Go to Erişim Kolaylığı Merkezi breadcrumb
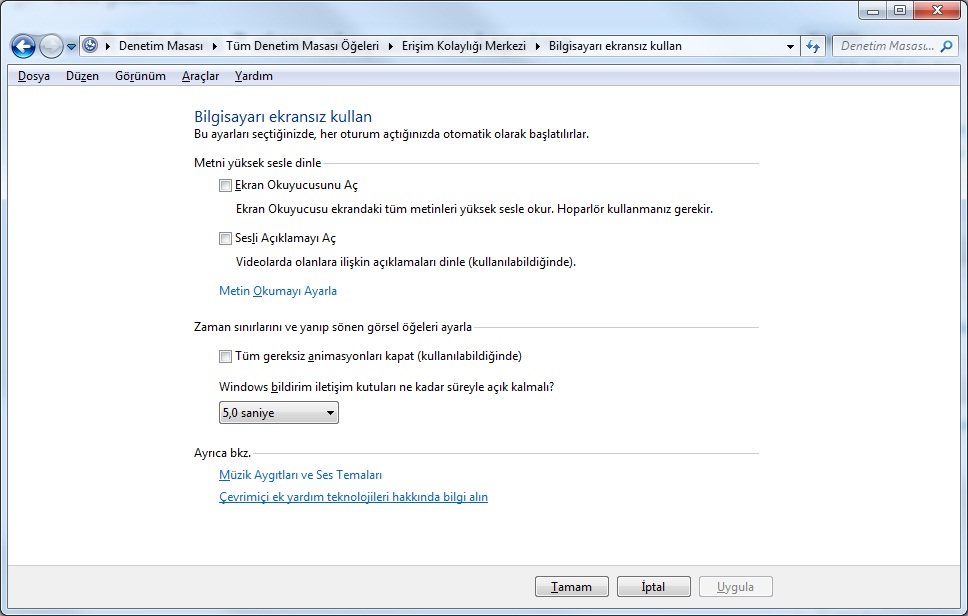Viewport: 968px width, 616px height. tap(464, 46)
